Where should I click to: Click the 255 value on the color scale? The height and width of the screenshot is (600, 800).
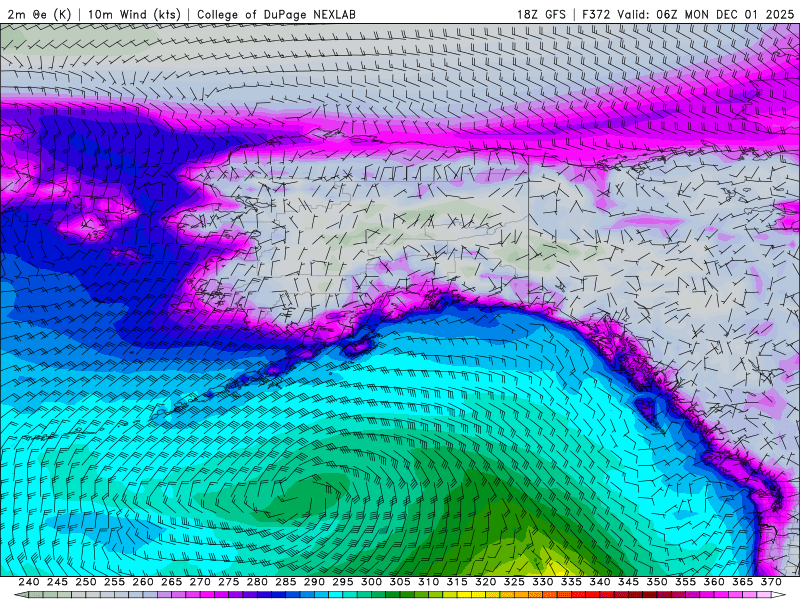point(114,582)
